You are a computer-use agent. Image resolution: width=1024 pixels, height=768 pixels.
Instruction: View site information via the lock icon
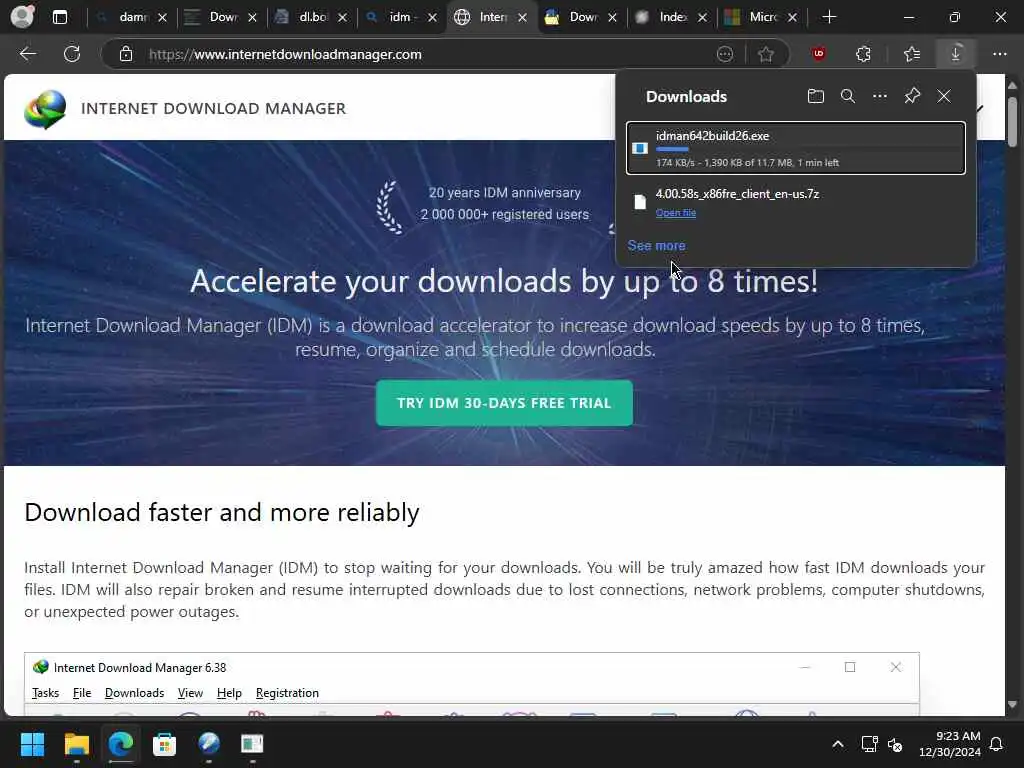coord(125,54)
